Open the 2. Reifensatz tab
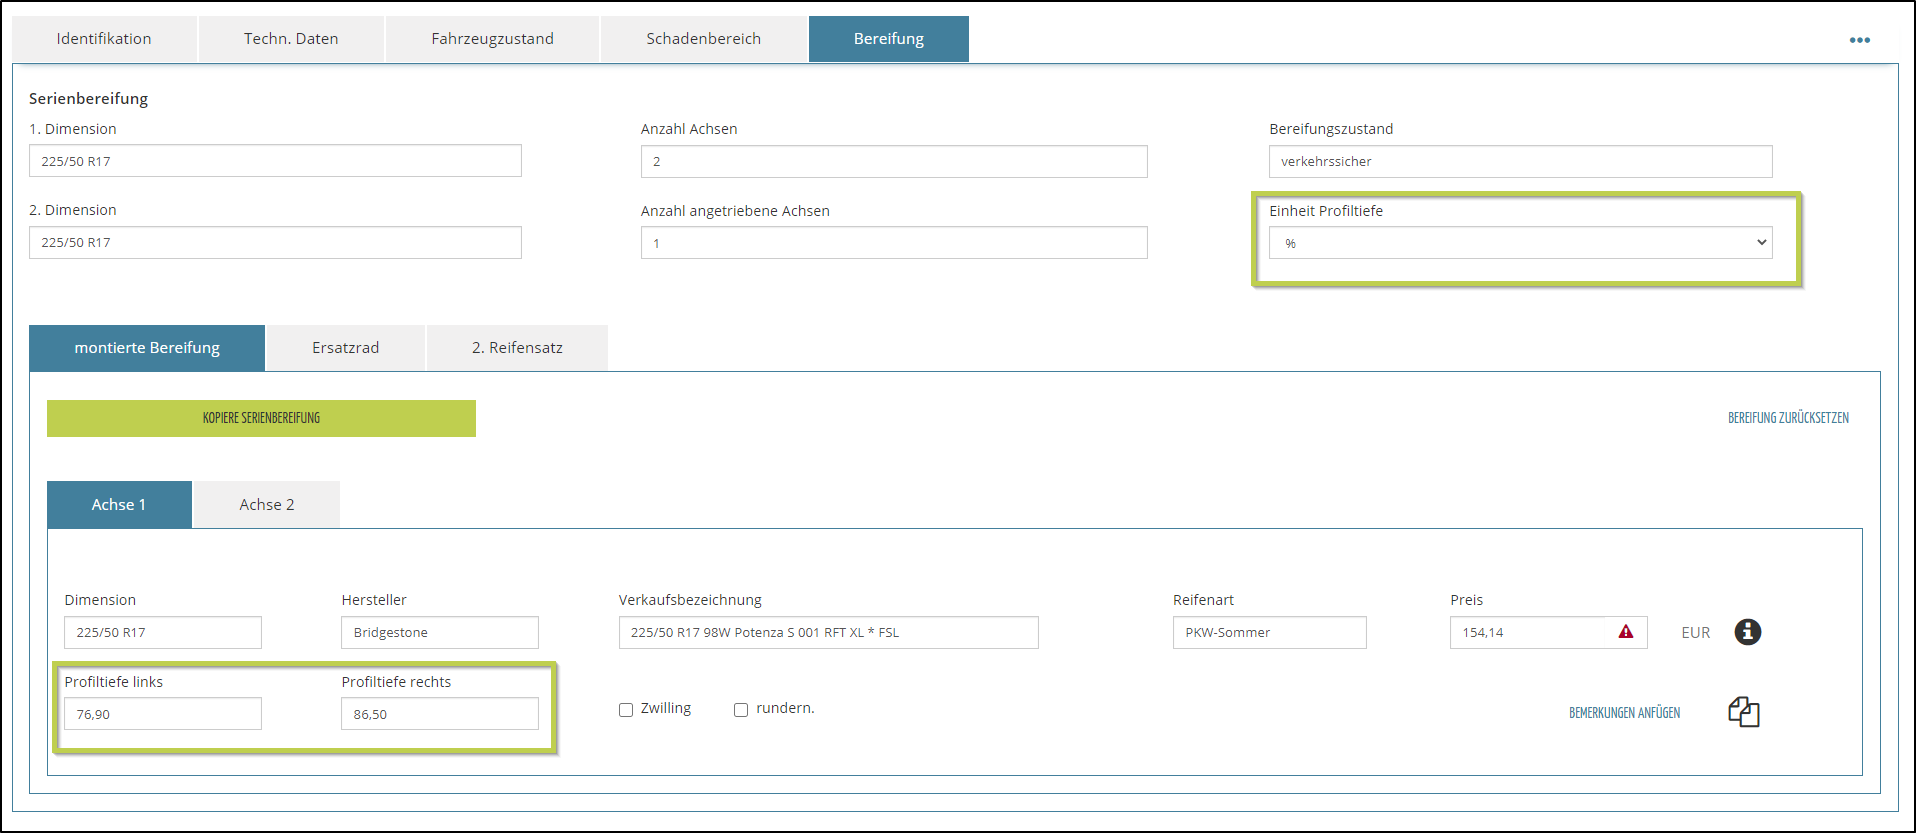The width and height of the screenshot is (1916, 833). [517, 348]
